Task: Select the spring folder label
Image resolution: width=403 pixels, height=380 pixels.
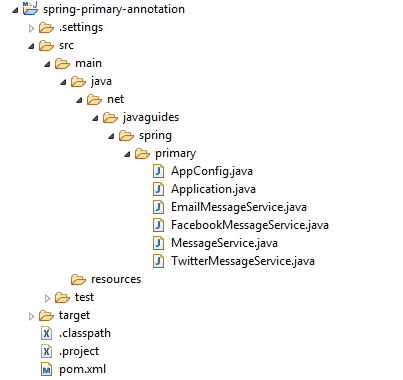Action: (x=155, y=136)
